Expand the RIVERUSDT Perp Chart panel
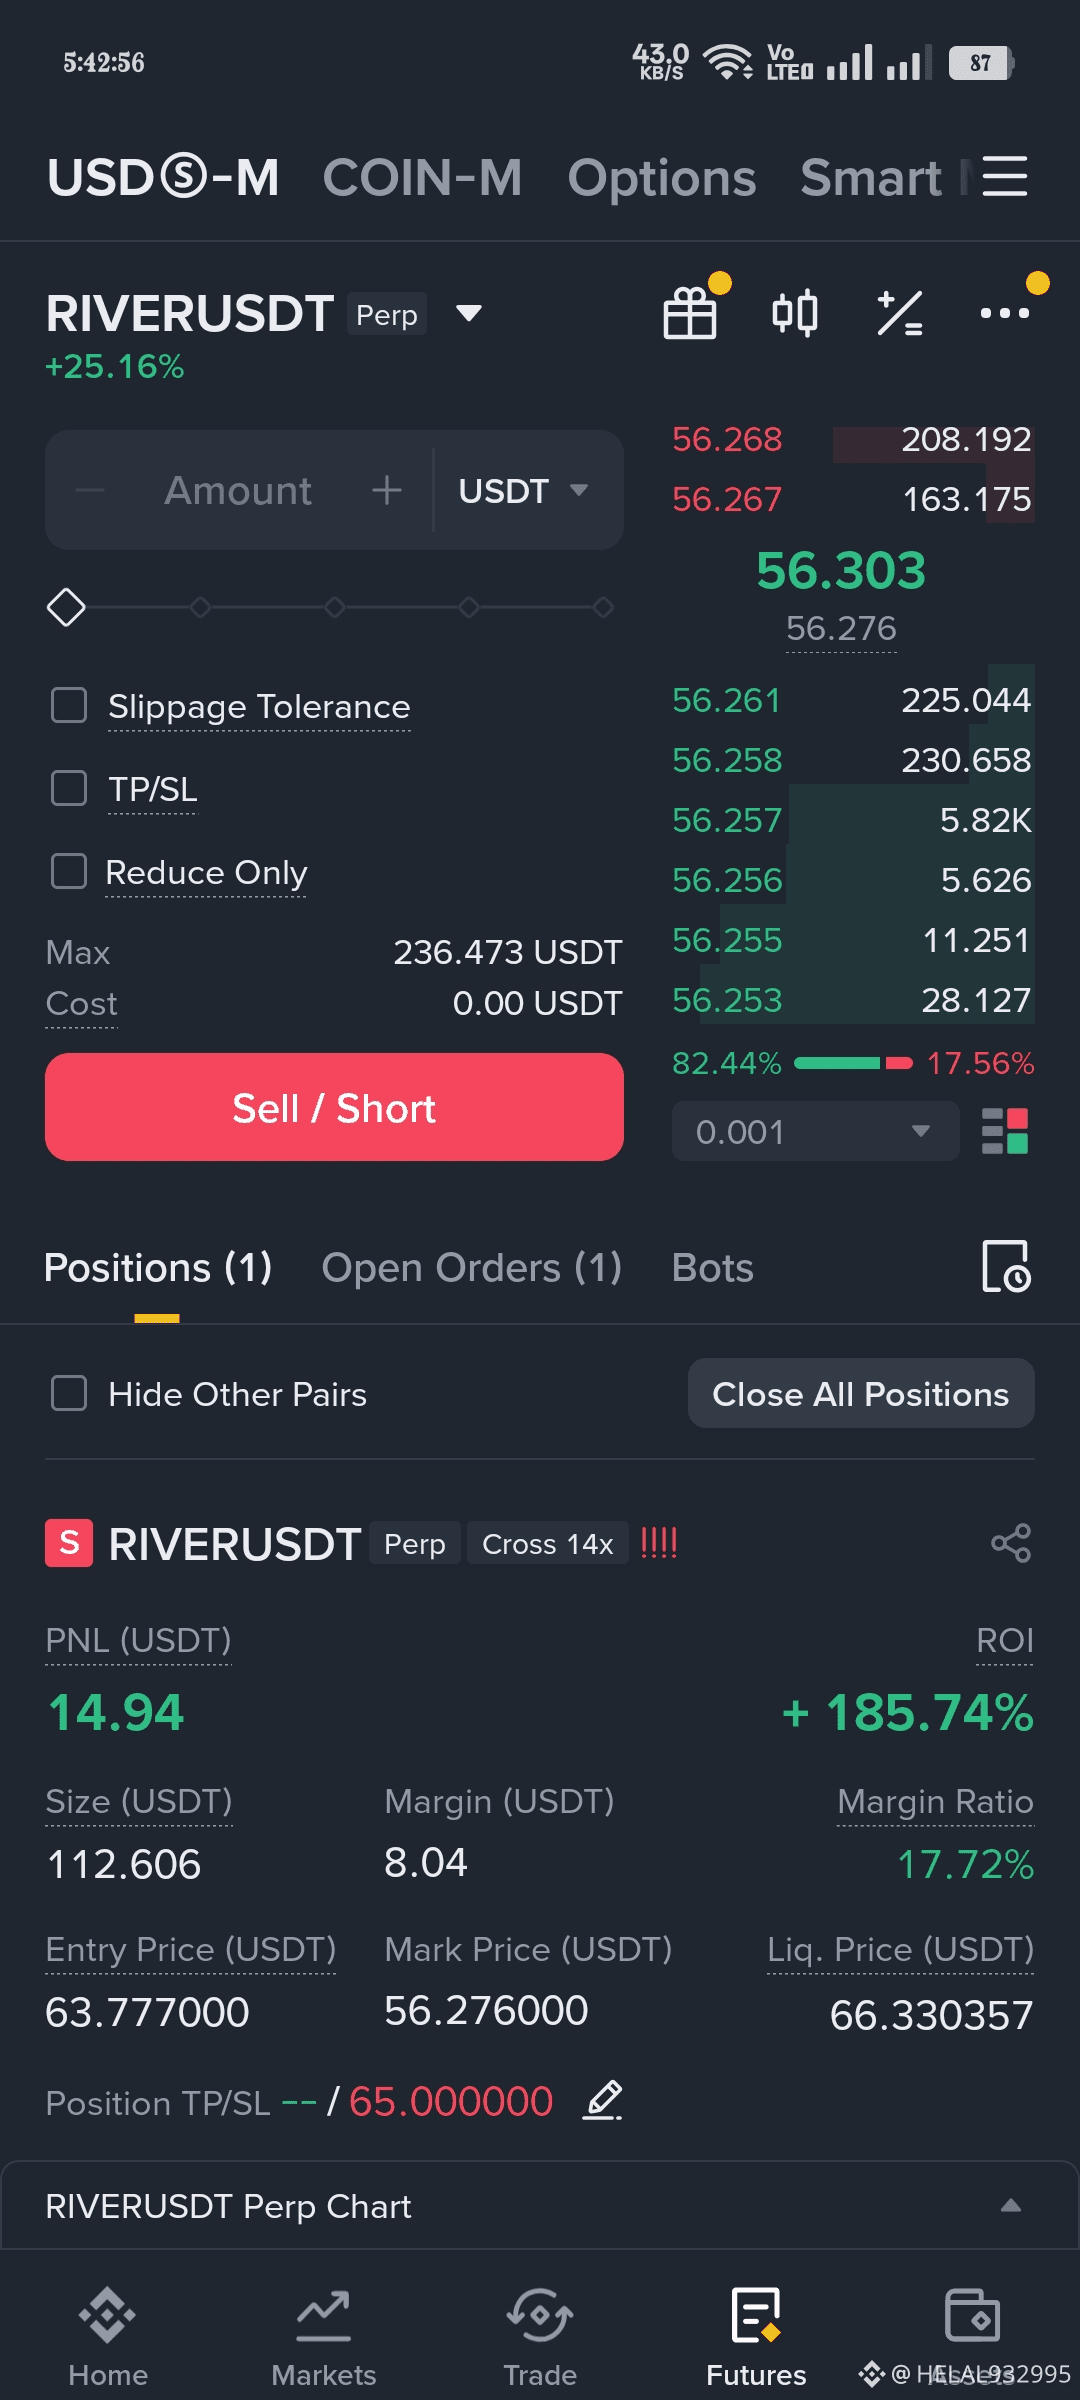The height and width of the screenshot is (2400, 1080). pyautogui.click(x=1011, y=2205)
